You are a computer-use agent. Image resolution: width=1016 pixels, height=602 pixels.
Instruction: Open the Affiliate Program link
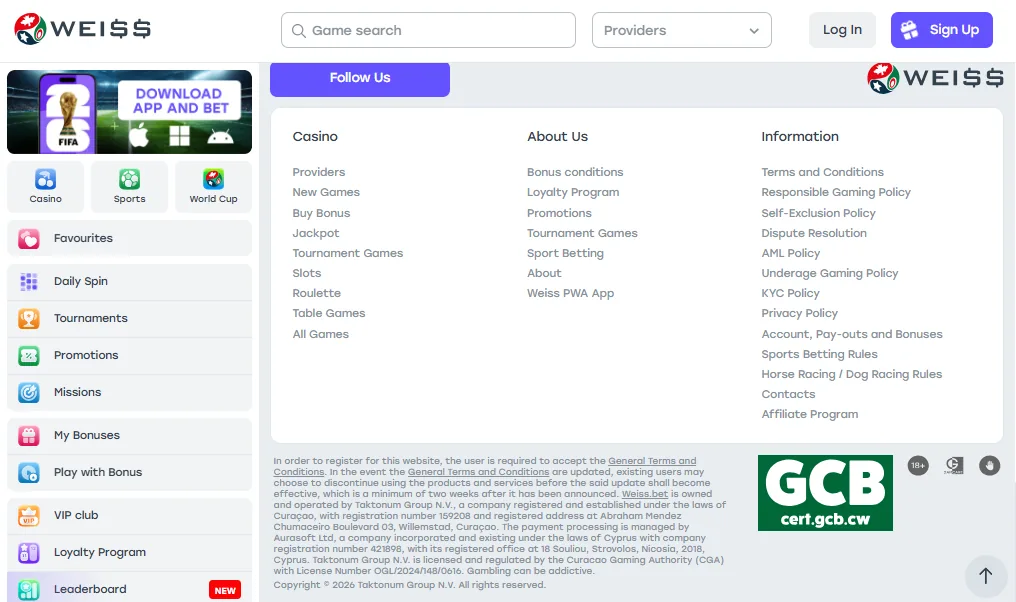(x=809, y=415)
